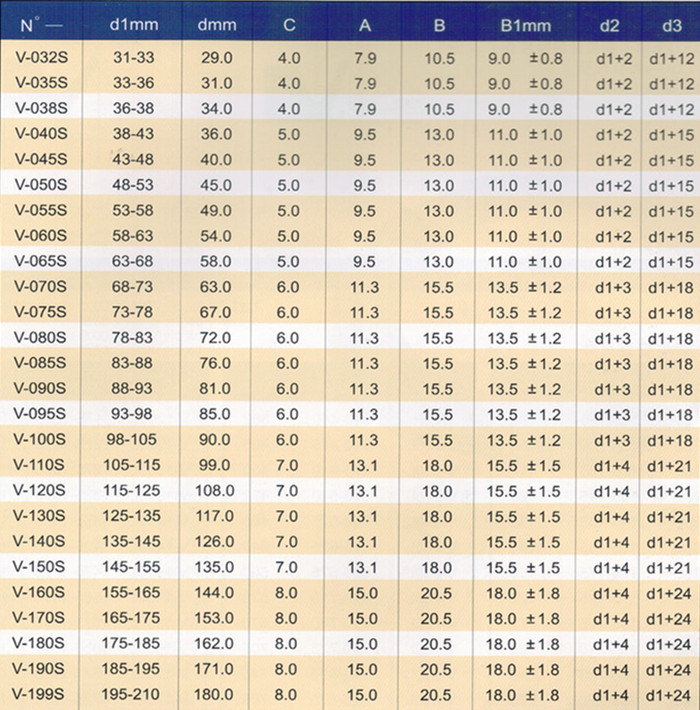This screenshot has width=700, height=710.
Task: Select the 195-210 d1mm range cell
Action: tap(131, 694)
